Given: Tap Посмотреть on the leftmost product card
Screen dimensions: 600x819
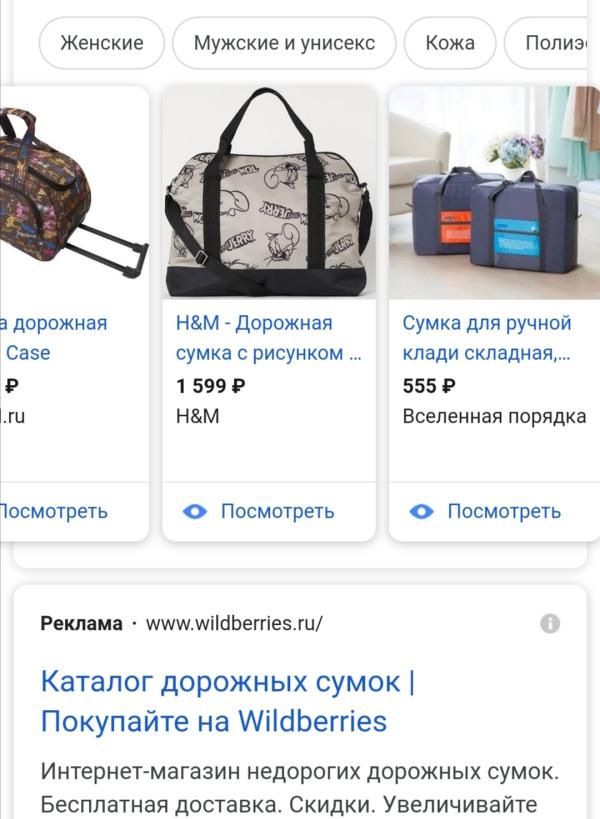Looking at the screenshot, I should 53,511.
